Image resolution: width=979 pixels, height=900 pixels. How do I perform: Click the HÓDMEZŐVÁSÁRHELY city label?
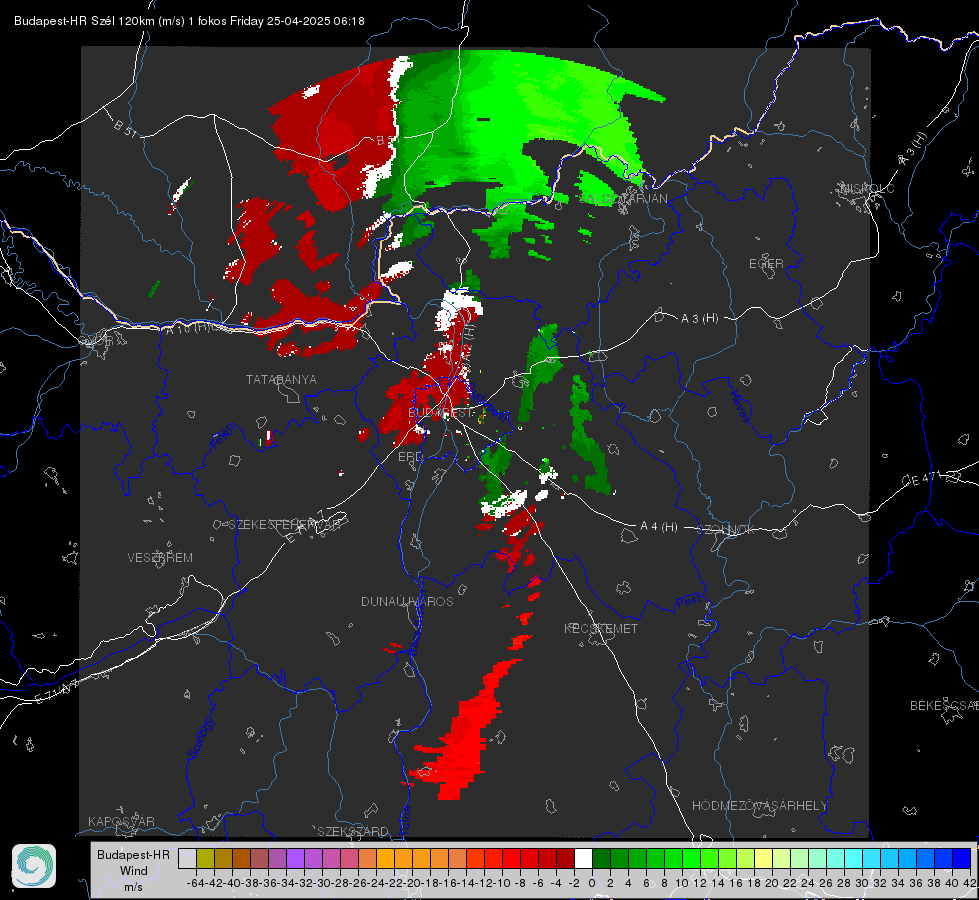759,806
